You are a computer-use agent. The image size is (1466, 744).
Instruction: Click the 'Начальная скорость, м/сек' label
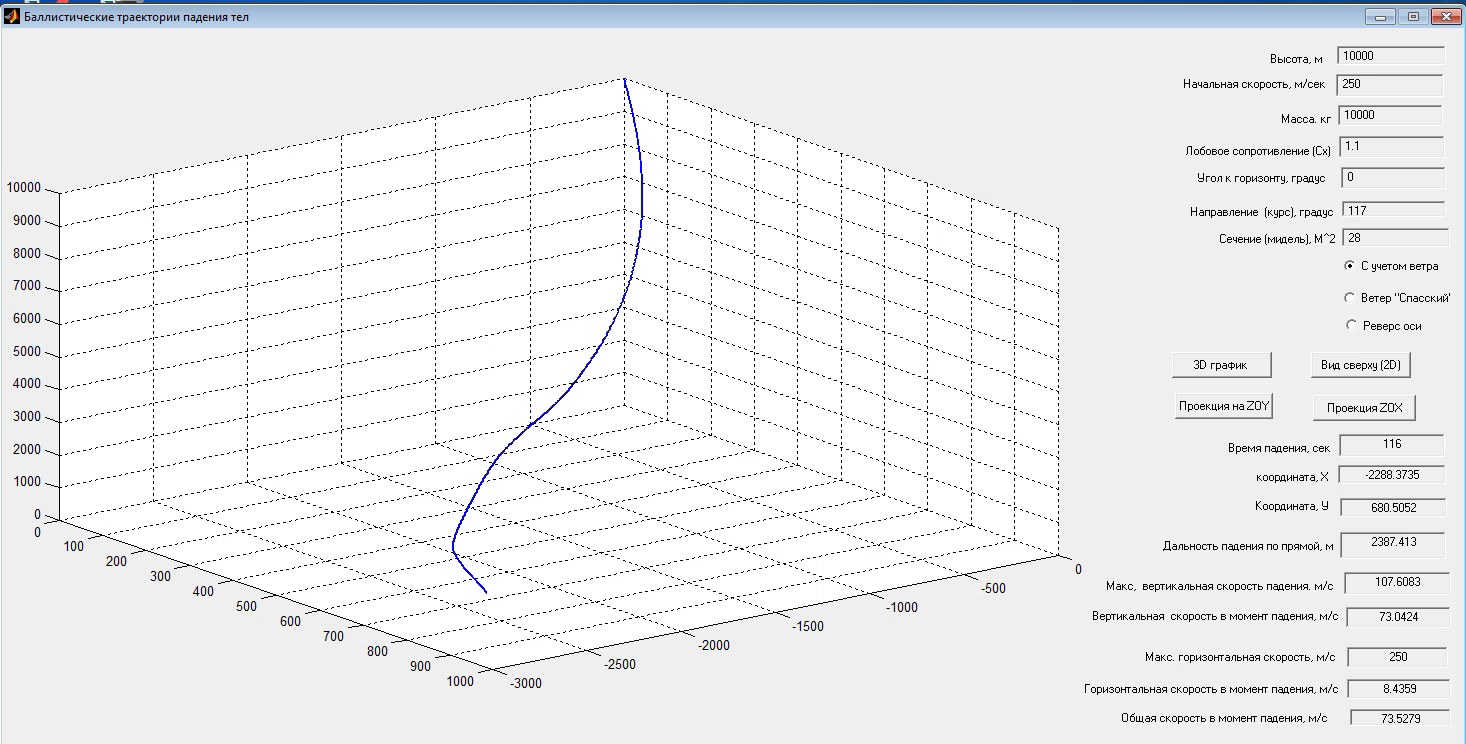pos(1253,85)
